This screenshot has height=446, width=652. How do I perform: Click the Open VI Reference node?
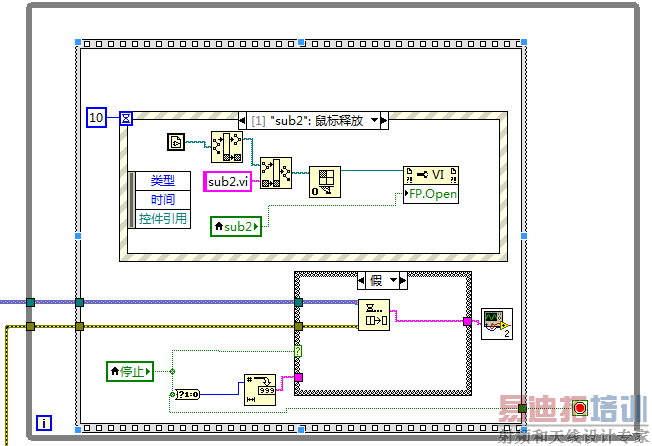coord(325,182)
